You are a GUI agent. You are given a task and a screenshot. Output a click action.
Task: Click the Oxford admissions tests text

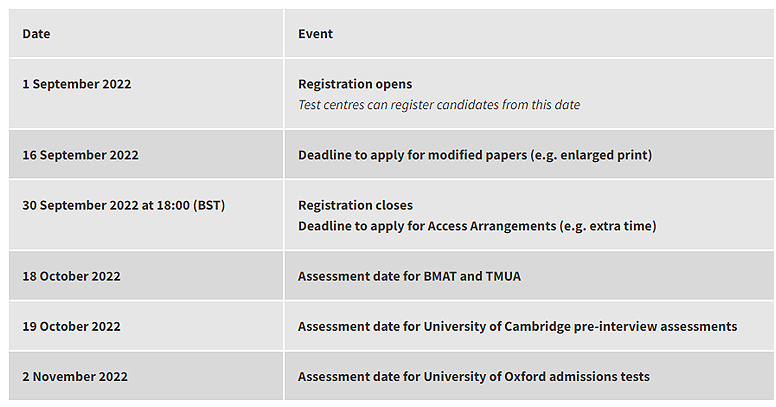(473, 377)
